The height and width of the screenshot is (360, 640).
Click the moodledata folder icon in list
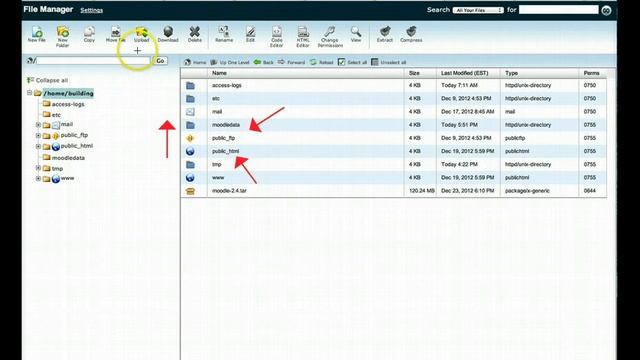[x=190, y=125]
